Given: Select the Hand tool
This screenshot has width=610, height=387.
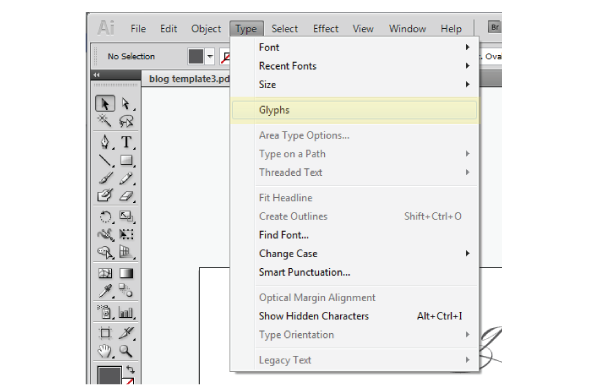Looking at the screenshot, I should [105, 351].
